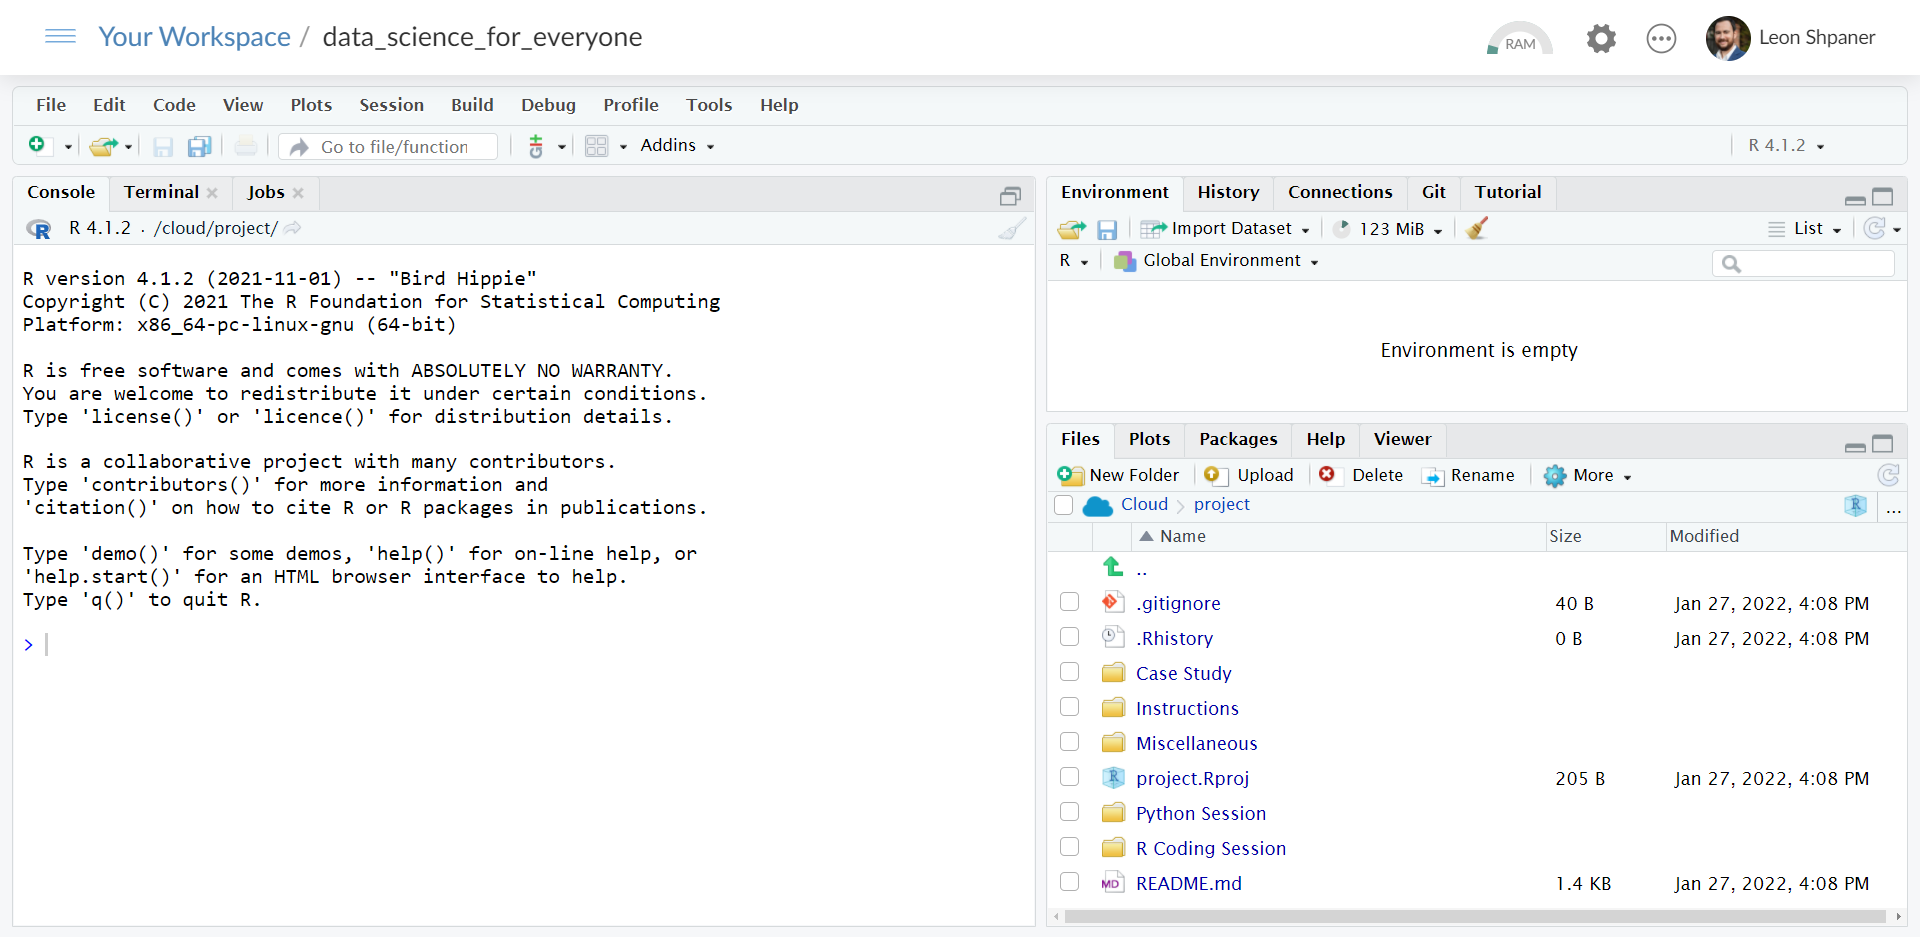Click the Upload button
Screen dimensions: 1920x937
pos(1249,476)
